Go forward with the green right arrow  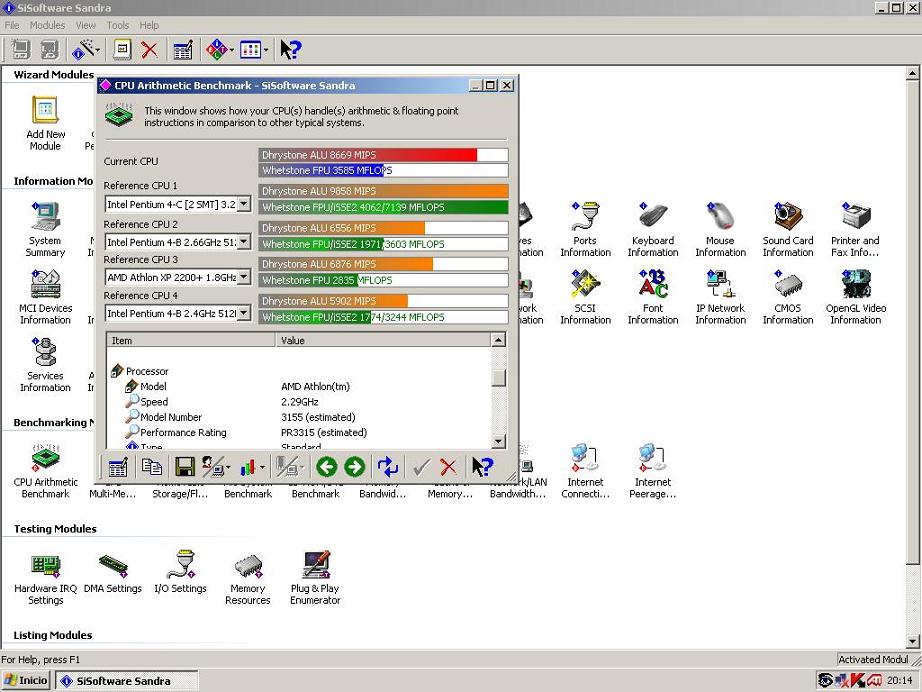(354, 467)
